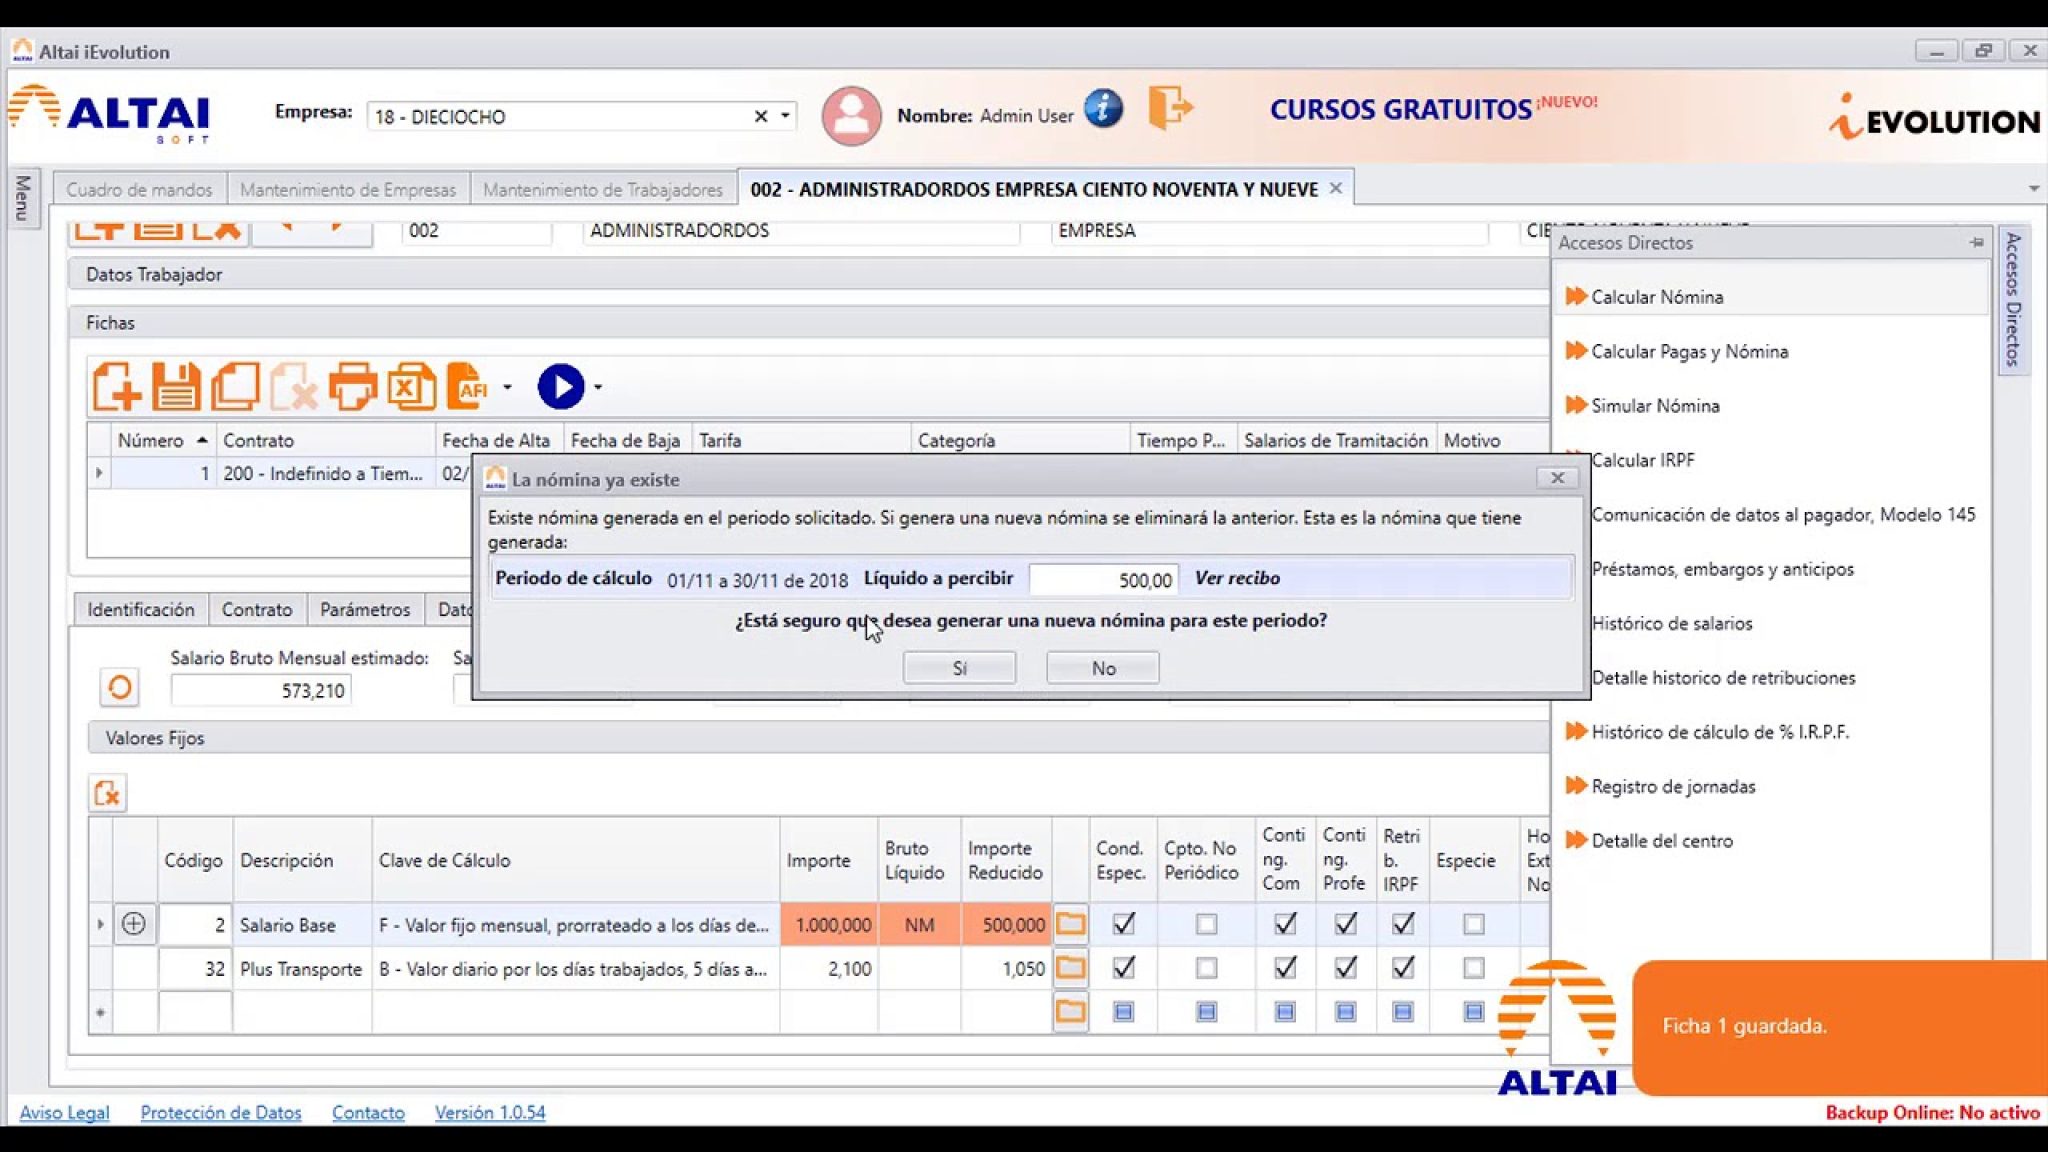This screenshot has height=1152, width=2048.
Task: Switch to Mantenimiento de Trabajadores tab
Action: pyautogui.click(x=602, y=189)
